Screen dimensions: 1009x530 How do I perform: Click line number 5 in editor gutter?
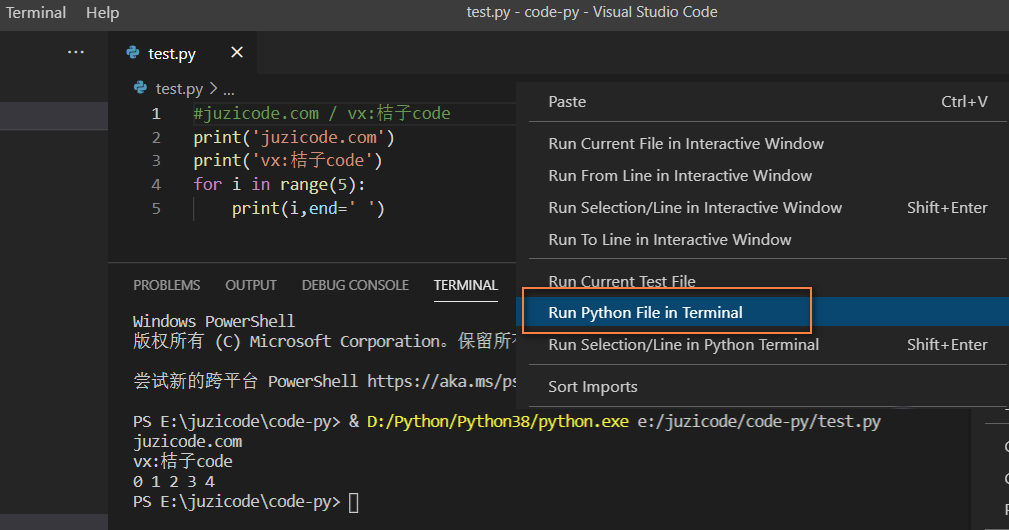coord(156,209)
